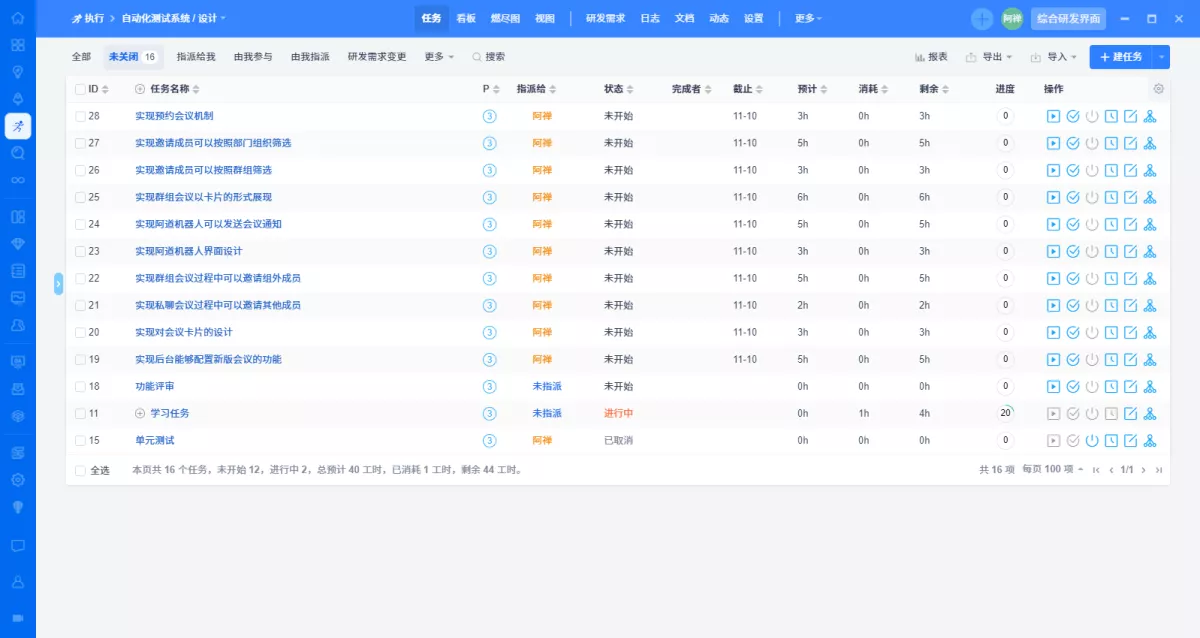Click the close (power) icon for task 15
Image resolution: width=1200 pixels, height=638 pixels.
click(1092, 440)
